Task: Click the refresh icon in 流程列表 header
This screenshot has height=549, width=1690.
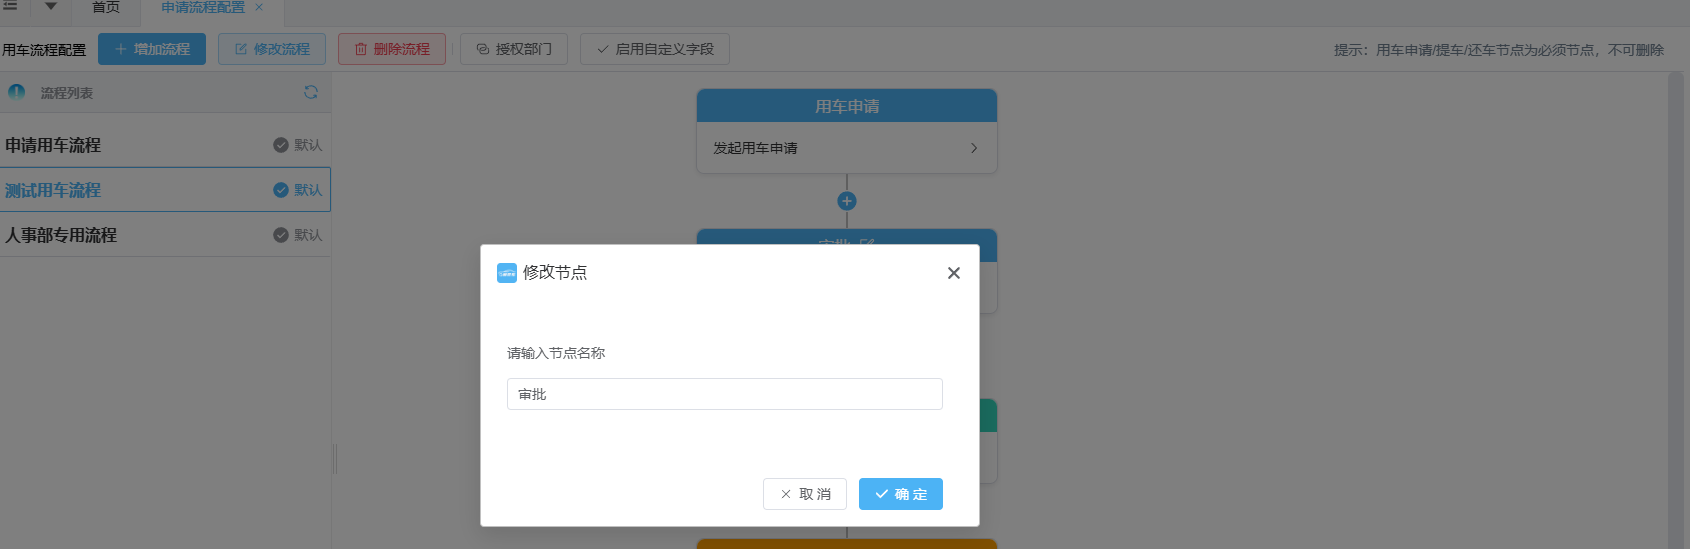Action: 311,92
